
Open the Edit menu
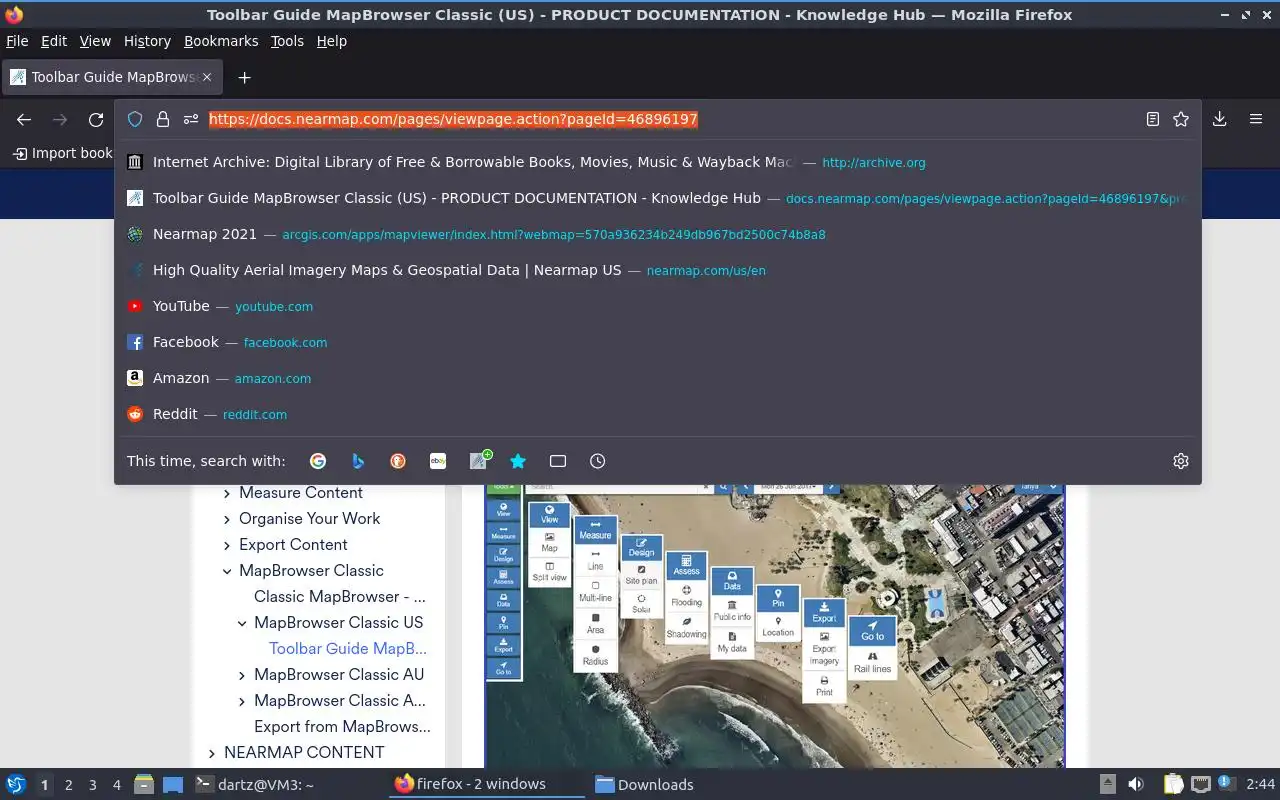tap(54, 41)
